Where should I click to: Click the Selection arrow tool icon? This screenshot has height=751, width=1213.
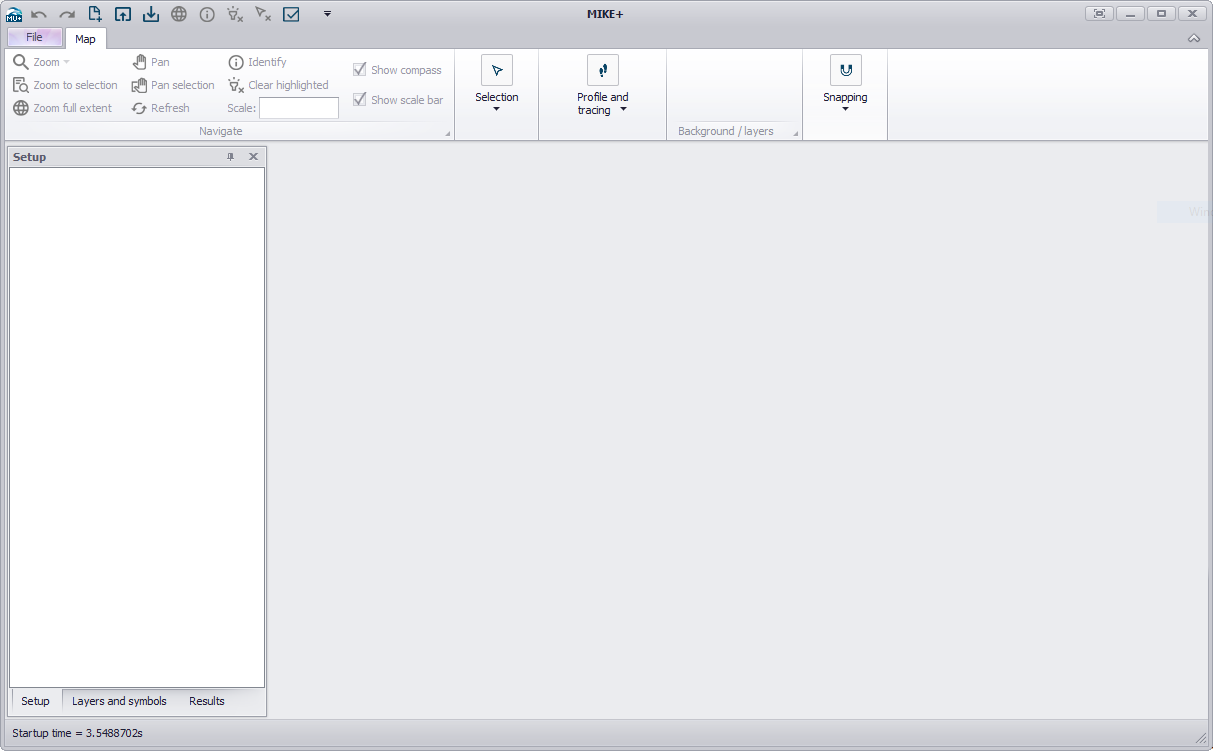coord(497,70)
